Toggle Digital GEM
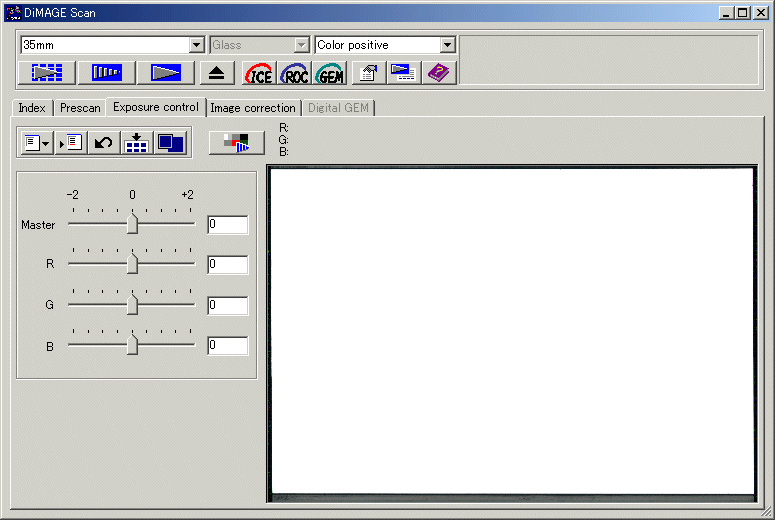Screen dimensions: 775x520 [x=330, y=73]
